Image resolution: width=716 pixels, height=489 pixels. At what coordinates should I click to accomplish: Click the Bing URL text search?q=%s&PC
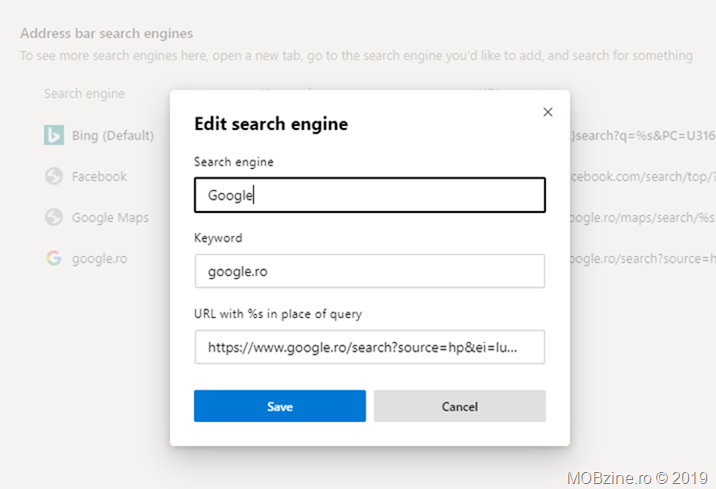643,136
